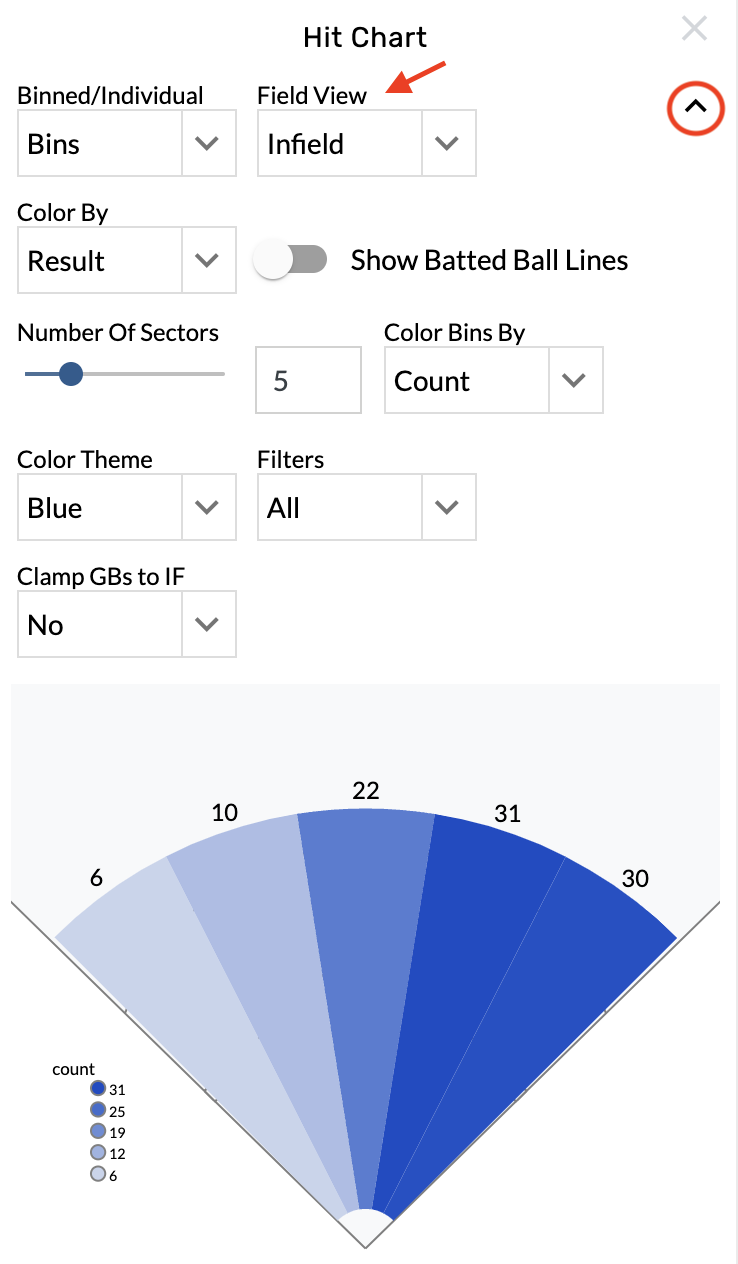This screenshot has height=1264, width=738.
Task: Open the Binned/Individual dropdown
Action: tap(127, 144)
